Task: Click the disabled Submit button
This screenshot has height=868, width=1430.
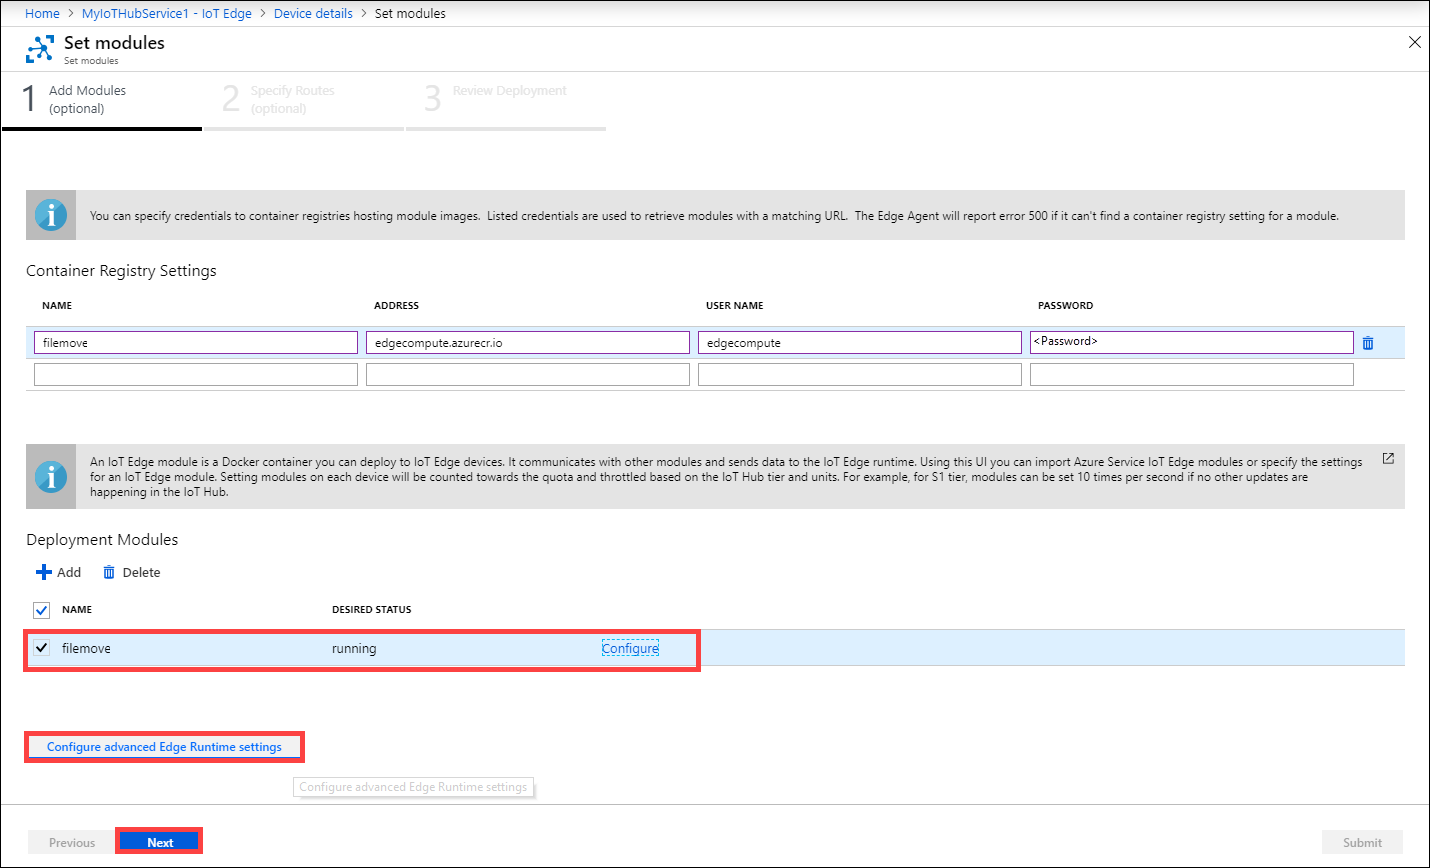Action: click(x=1362, y=841)
